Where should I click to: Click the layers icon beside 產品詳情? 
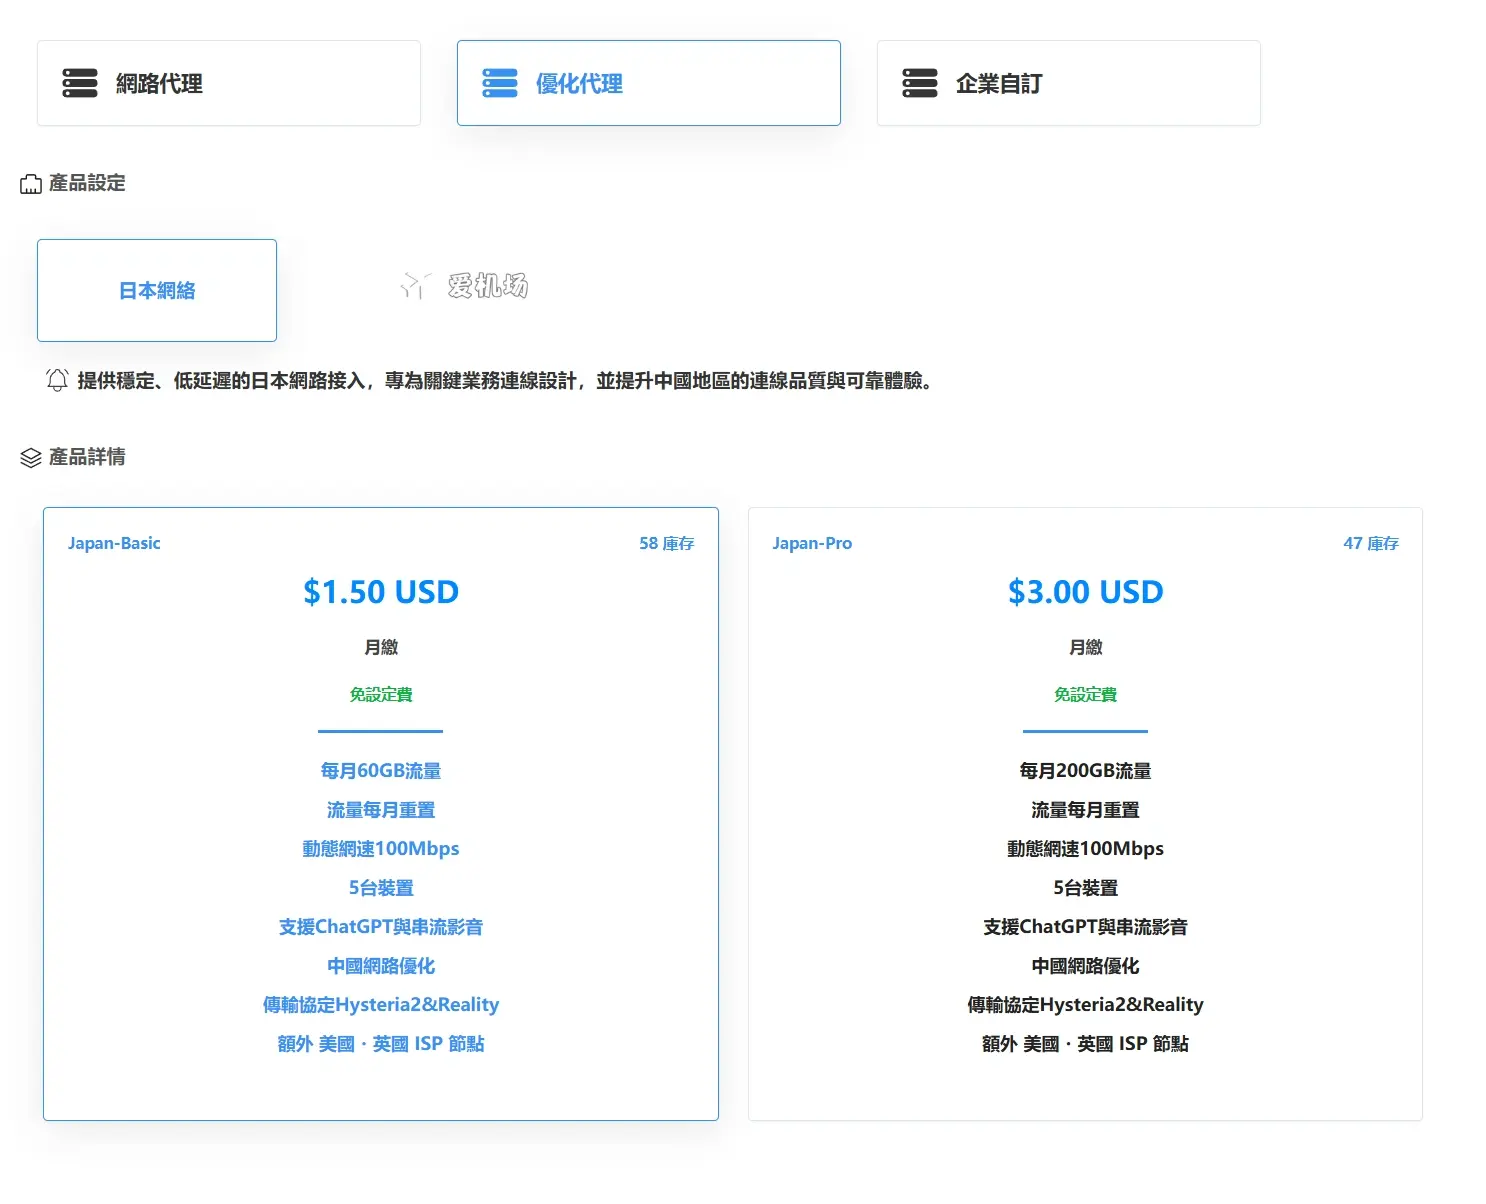coord(31,458)
